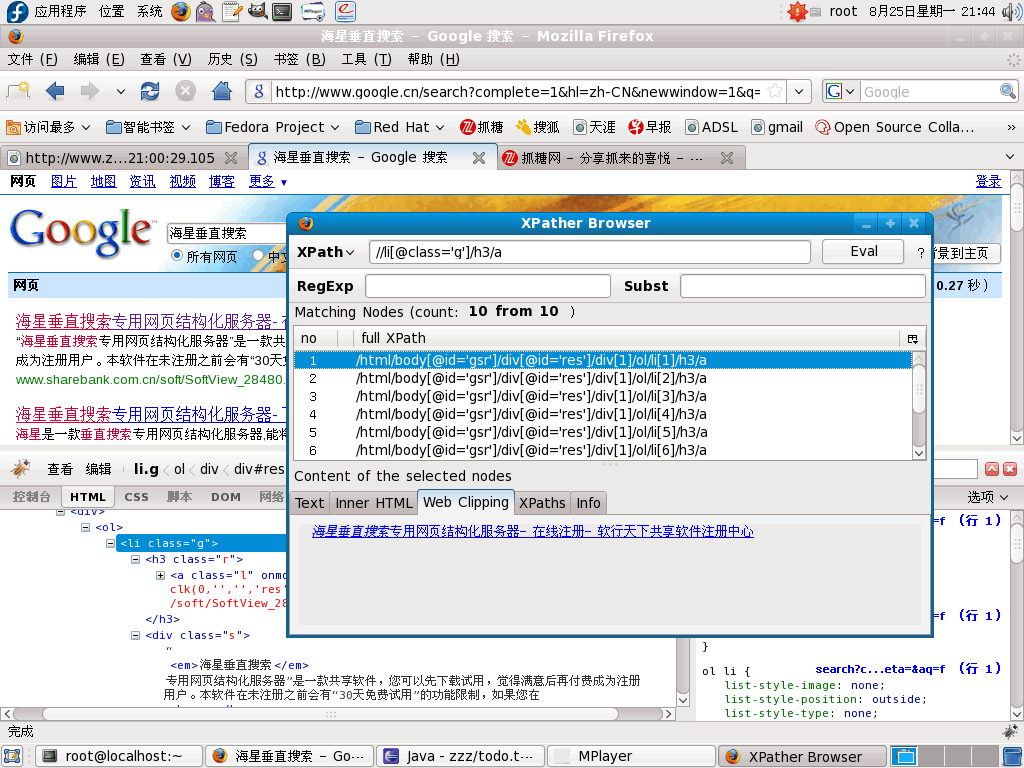Open the 工具 (T) menu

click(366, 59)
